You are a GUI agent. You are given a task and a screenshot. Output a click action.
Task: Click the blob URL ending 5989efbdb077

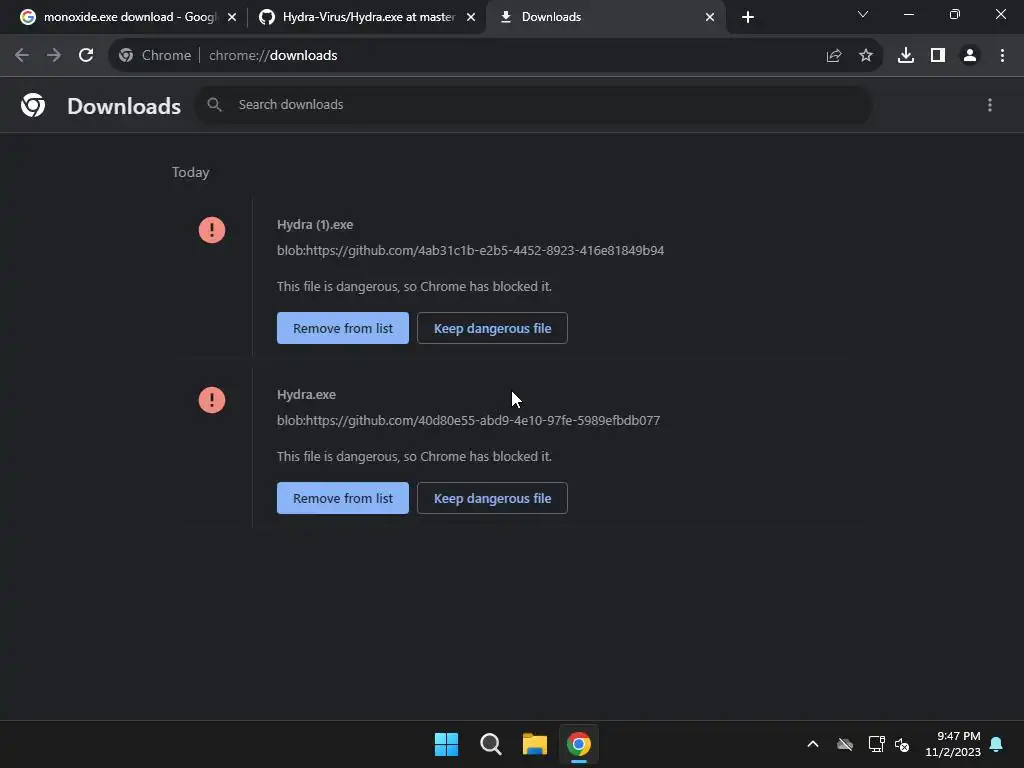pyautogui.click(x=468, y=420)
